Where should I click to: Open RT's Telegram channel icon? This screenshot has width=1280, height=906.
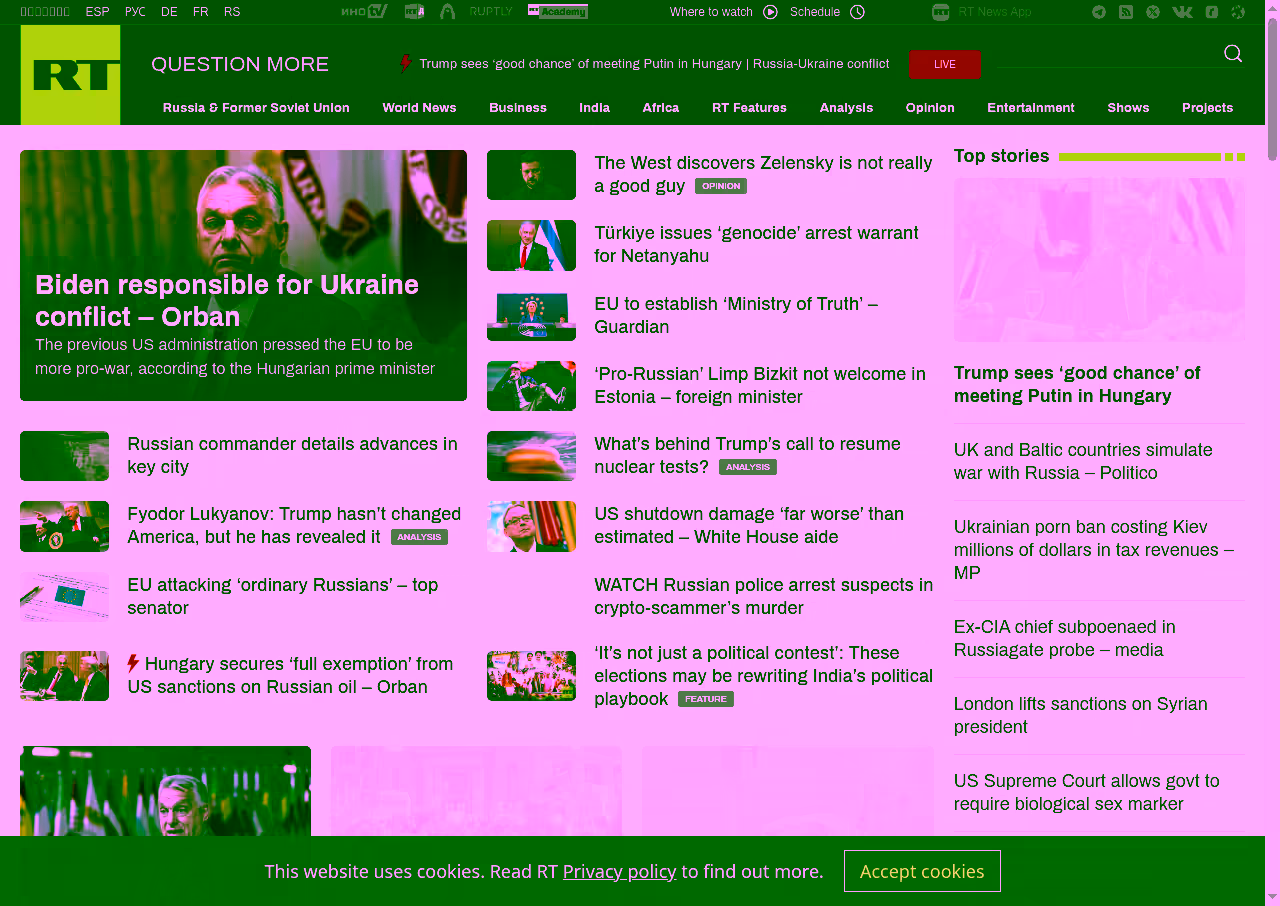point(1099,12)
